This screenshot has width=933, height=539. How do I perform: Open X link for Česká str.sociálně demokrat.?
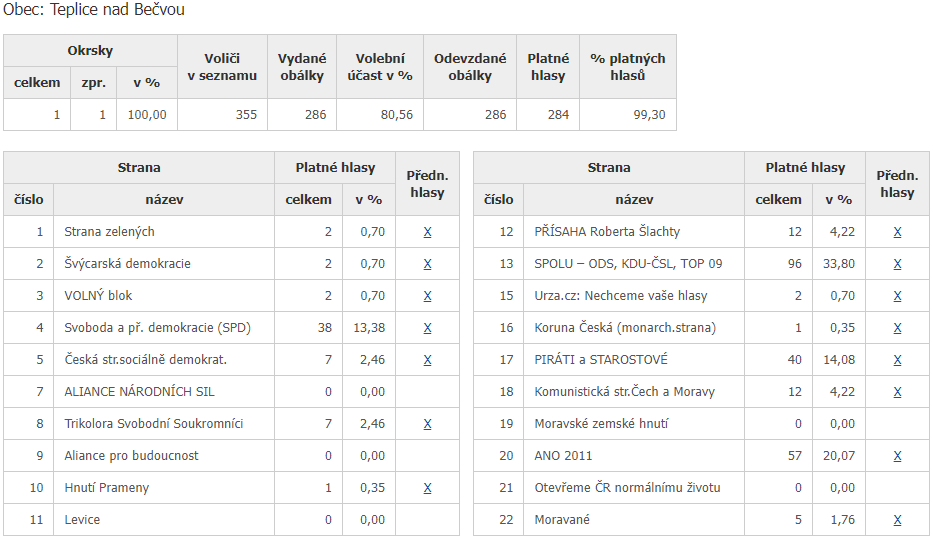(427, 360)
